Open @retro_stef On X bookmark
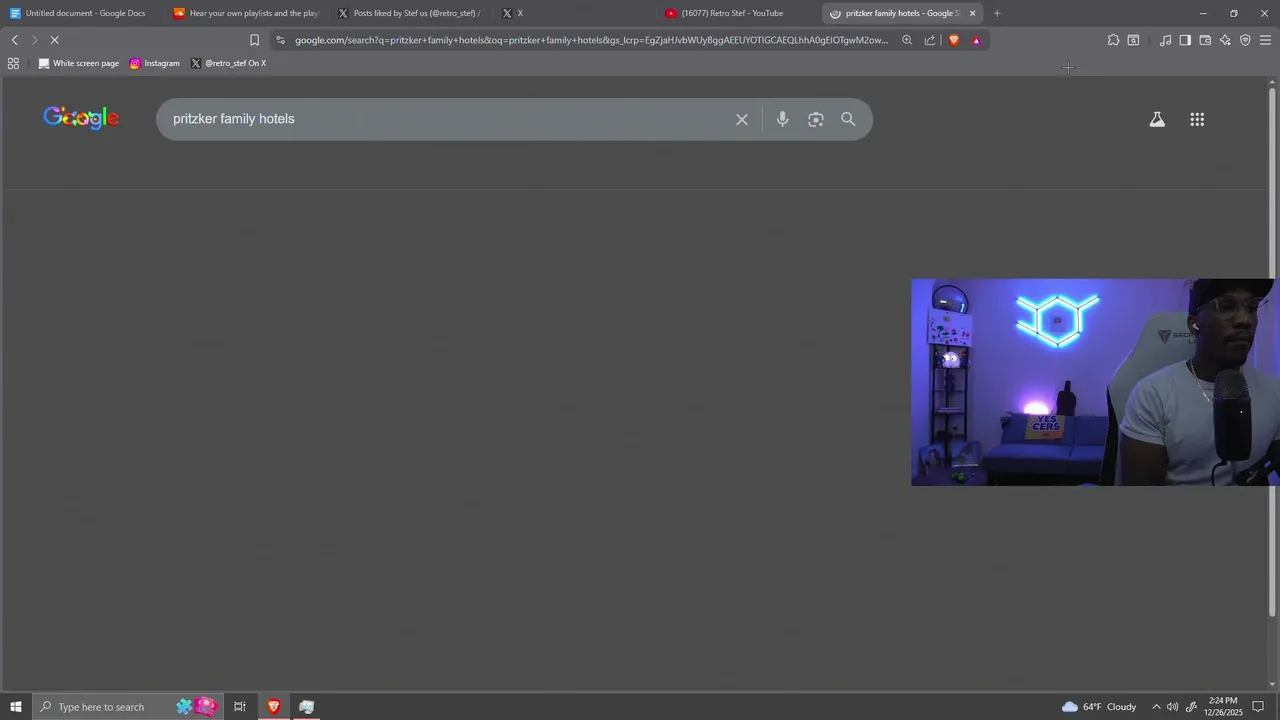1280x720 pixels. pyautogui.click(x=229, y=63)
